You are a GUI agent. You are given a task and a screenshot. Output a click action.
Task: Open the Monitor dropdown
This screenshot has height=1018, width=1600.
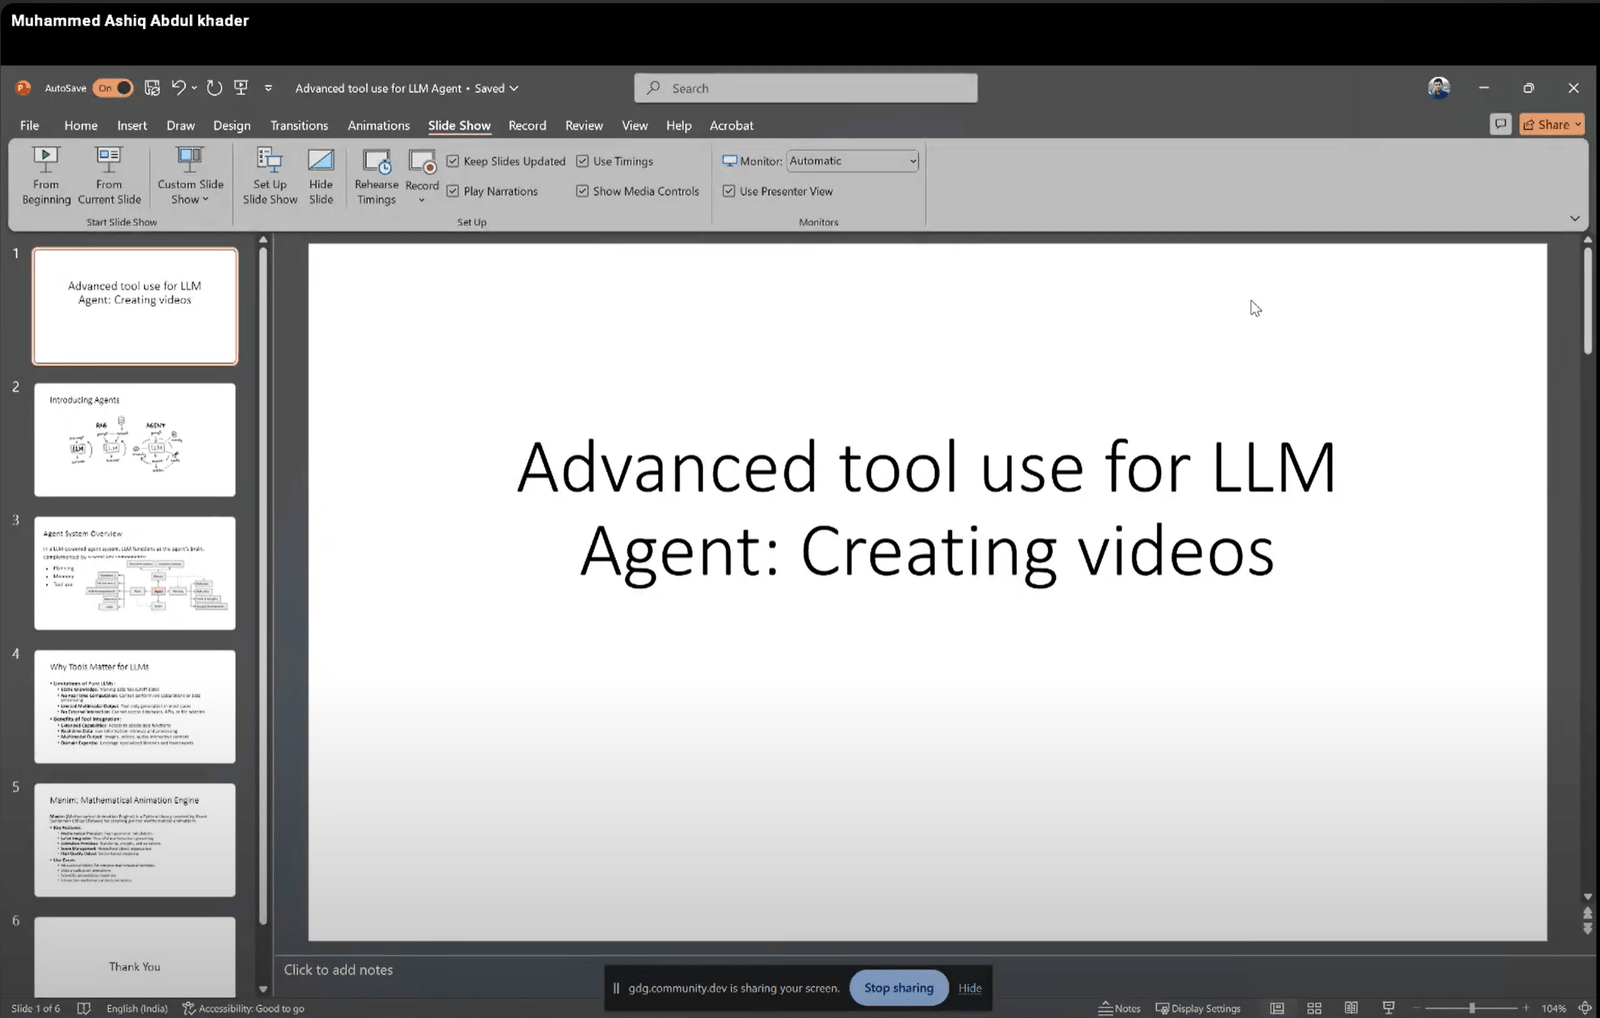853,161
